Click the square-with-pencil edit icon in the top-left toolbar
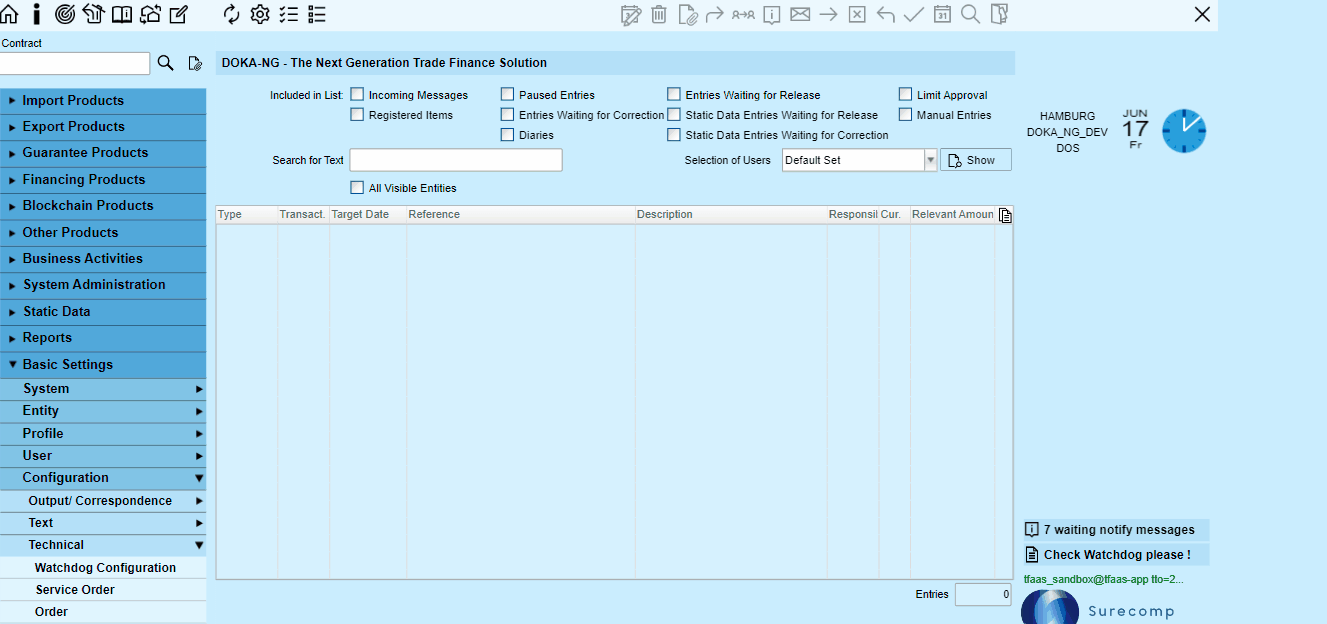The height and width of the screenshot is (624, 1327). (x=179, y=14)
